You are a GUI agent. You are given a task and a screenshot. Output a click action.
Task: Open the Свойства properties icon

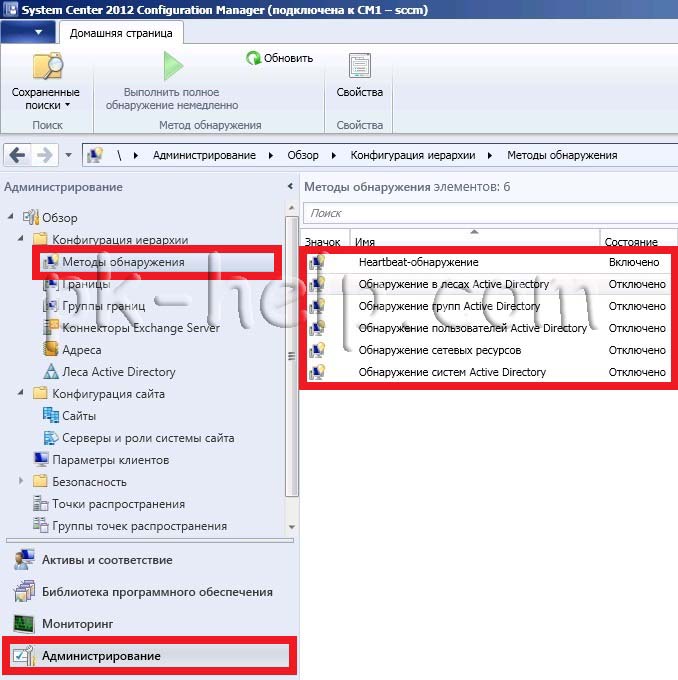(x=360, y=66)
